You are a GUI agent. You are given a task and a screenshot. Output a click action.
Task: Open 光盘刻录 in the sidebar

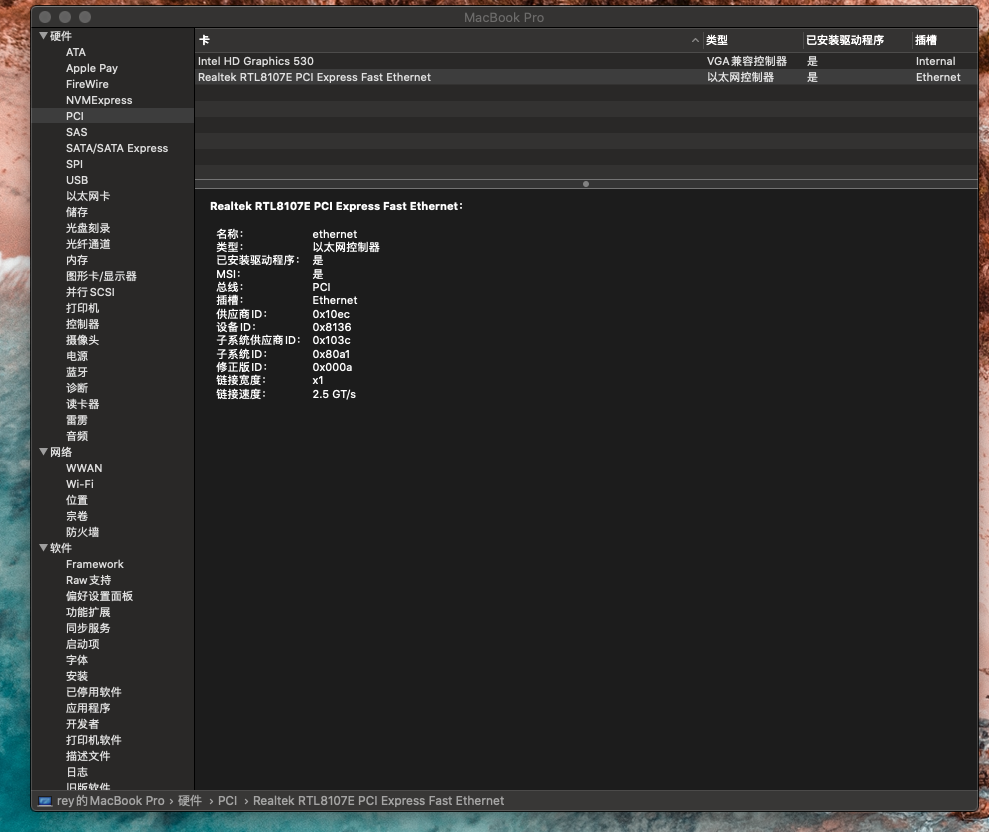(x=88, y=228)
